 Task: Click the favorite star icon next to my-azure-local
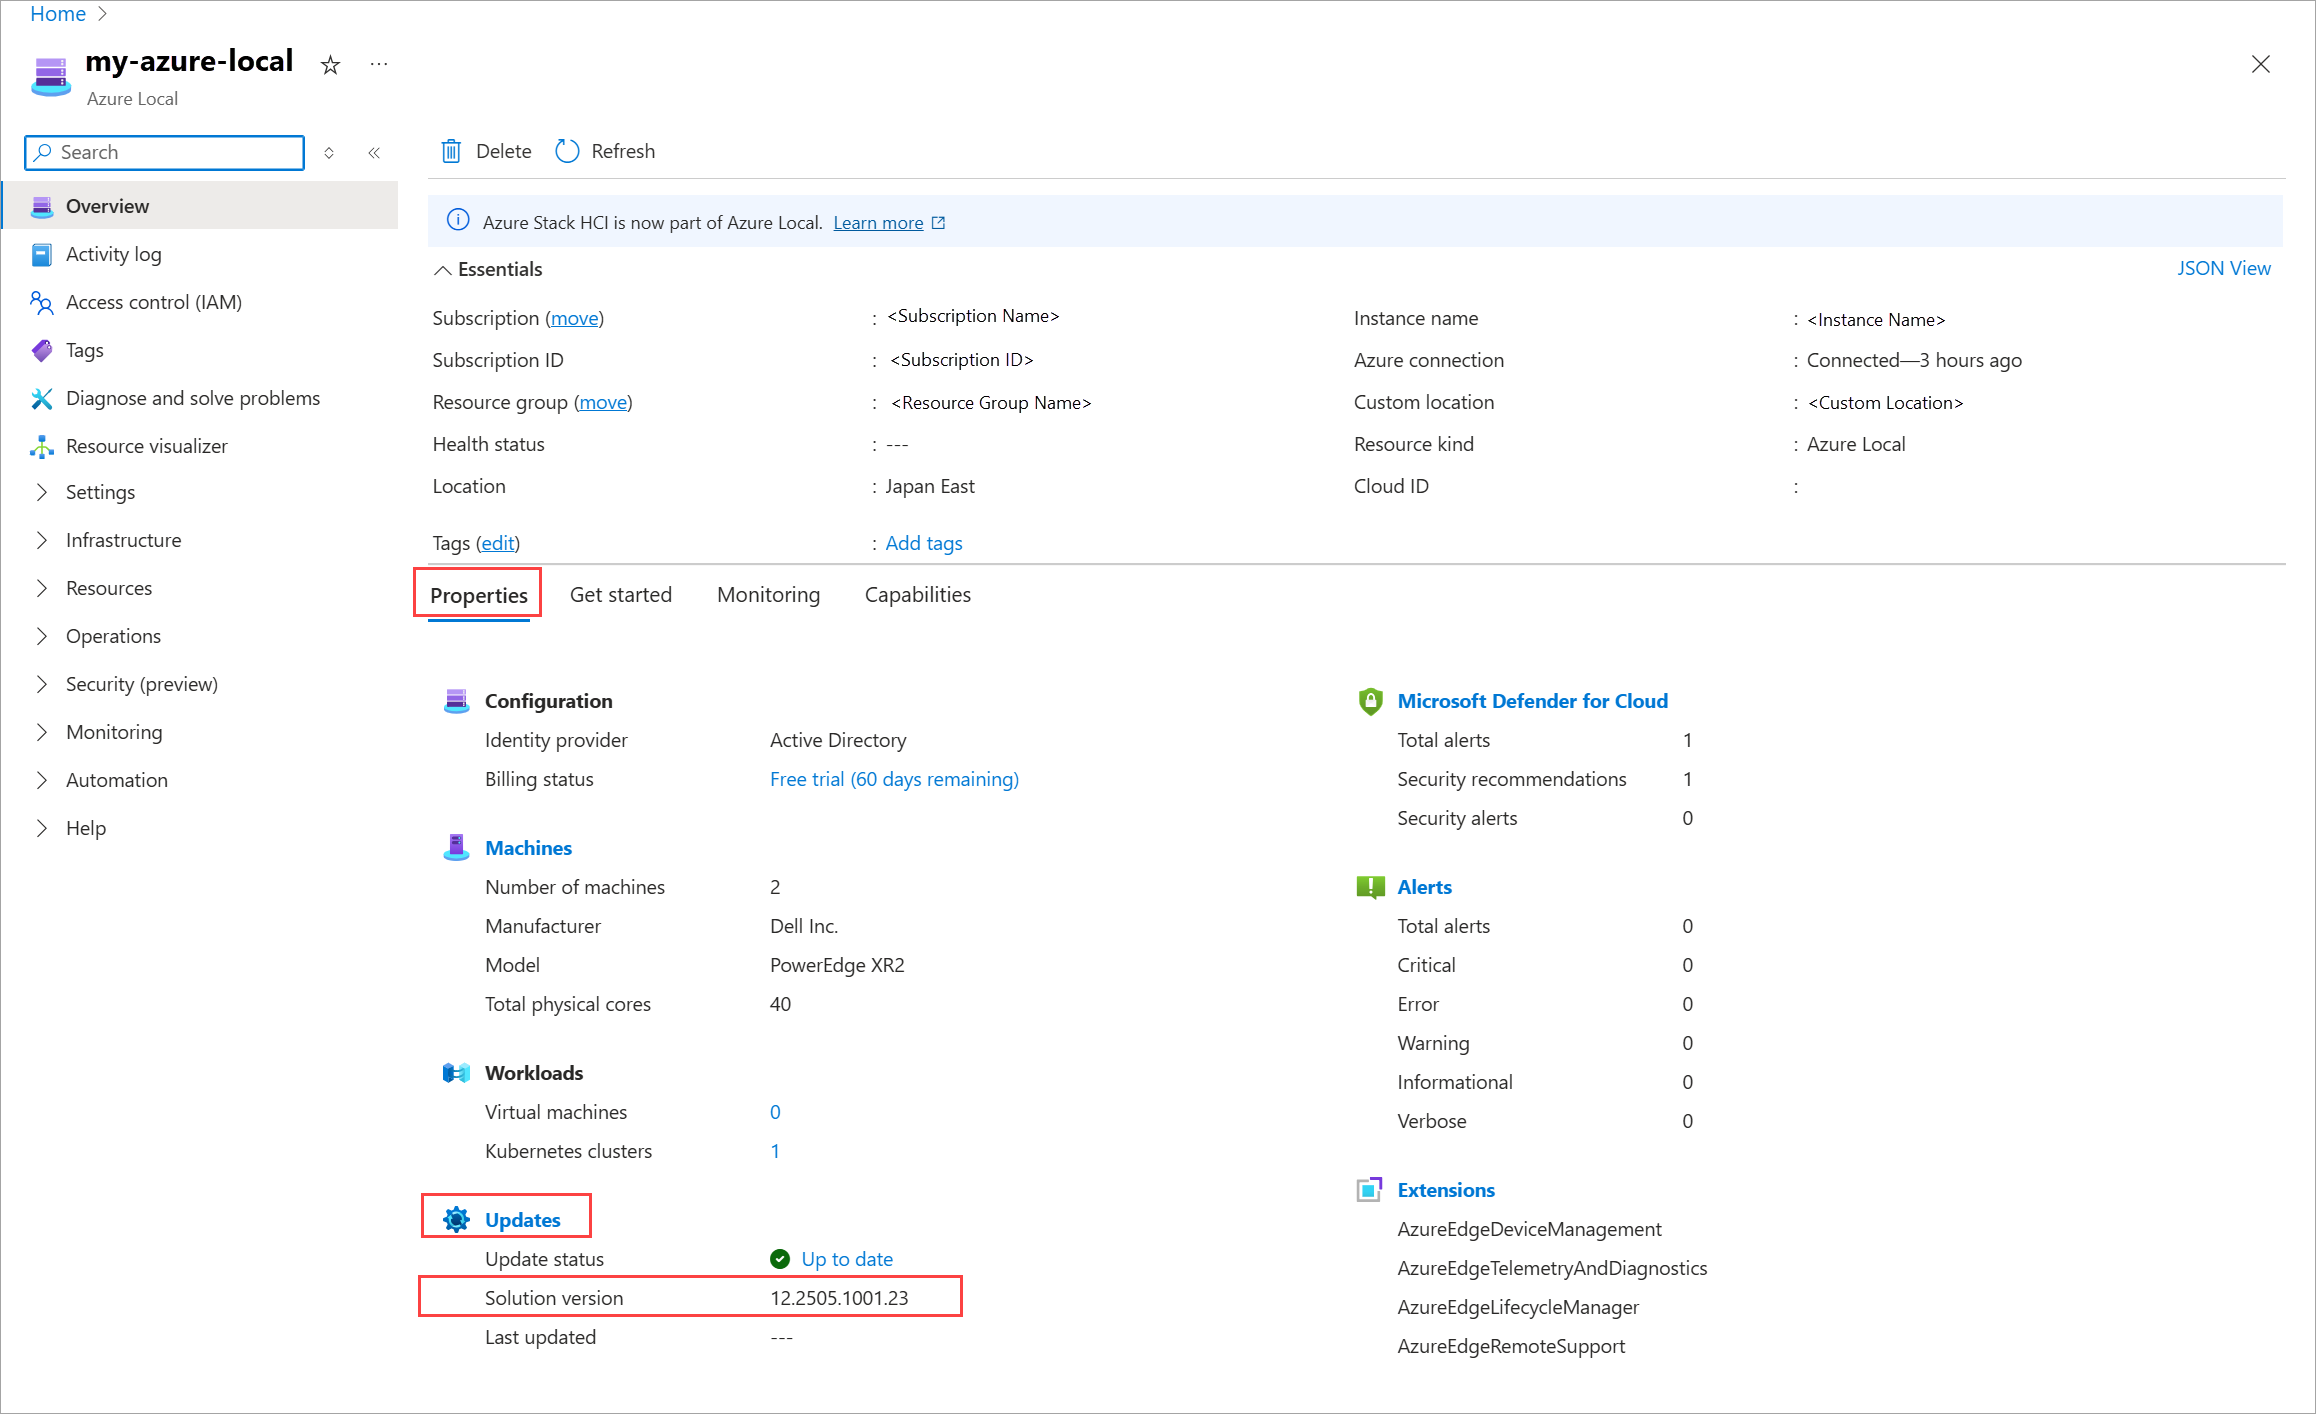click(330, 66)
